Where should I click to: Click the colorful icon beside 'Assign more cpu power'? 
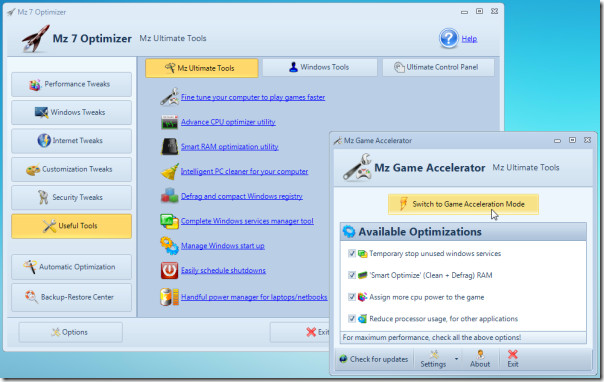[x=362, y=297]
